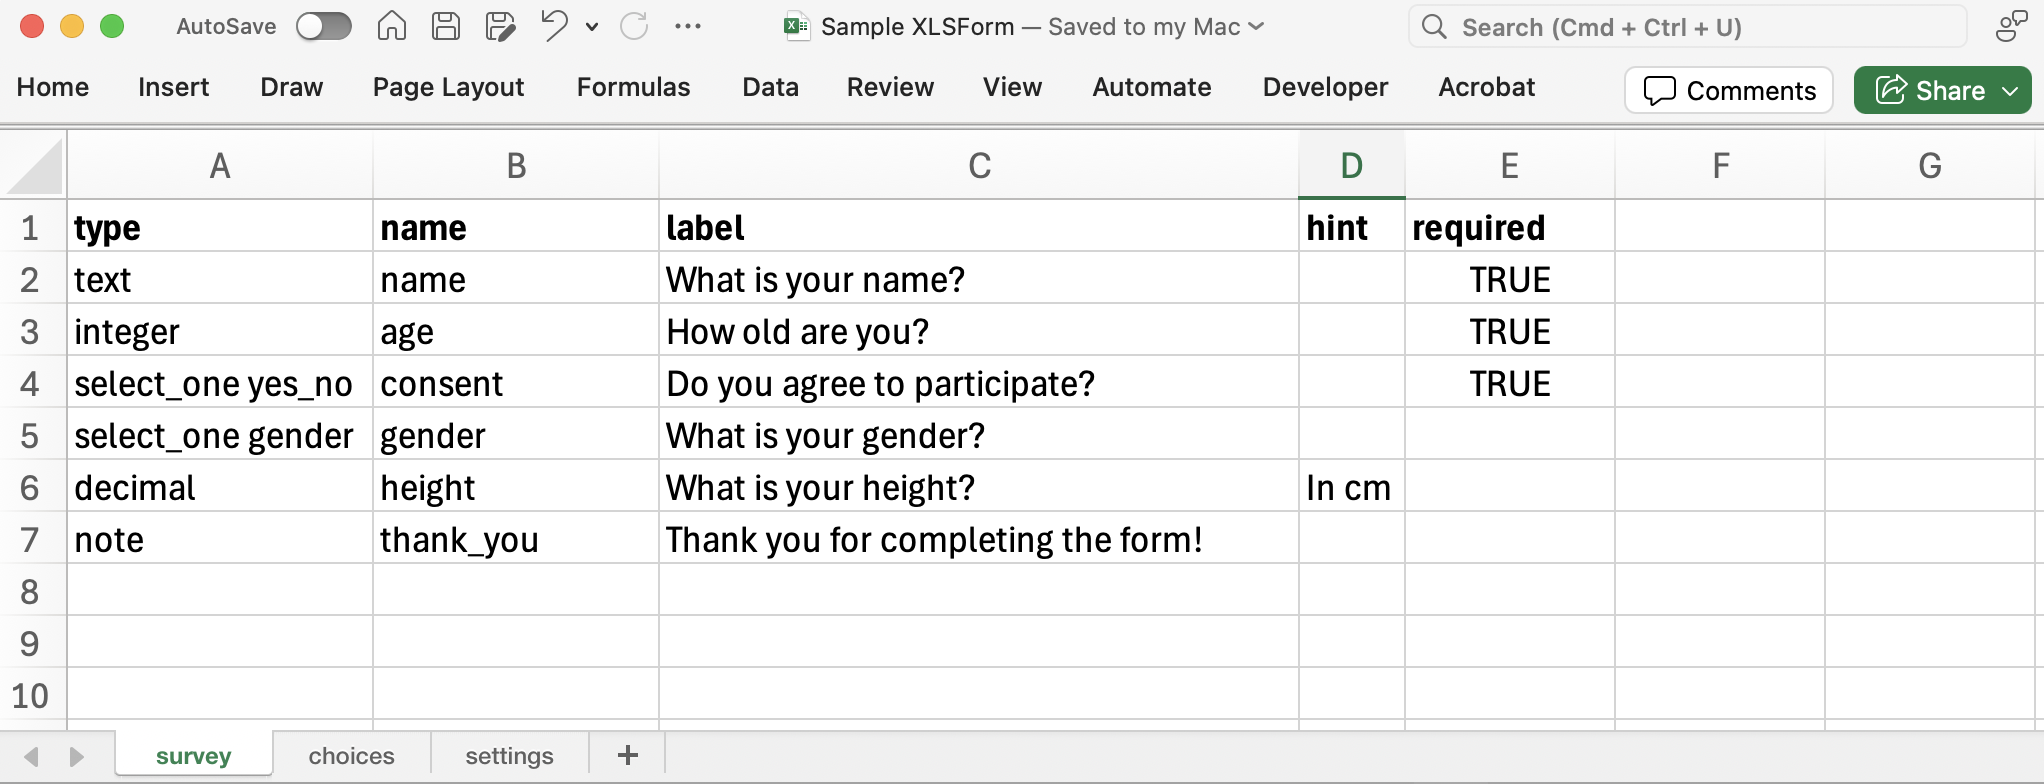Open the Formulas ribbon tab

(x=633, y=88)
